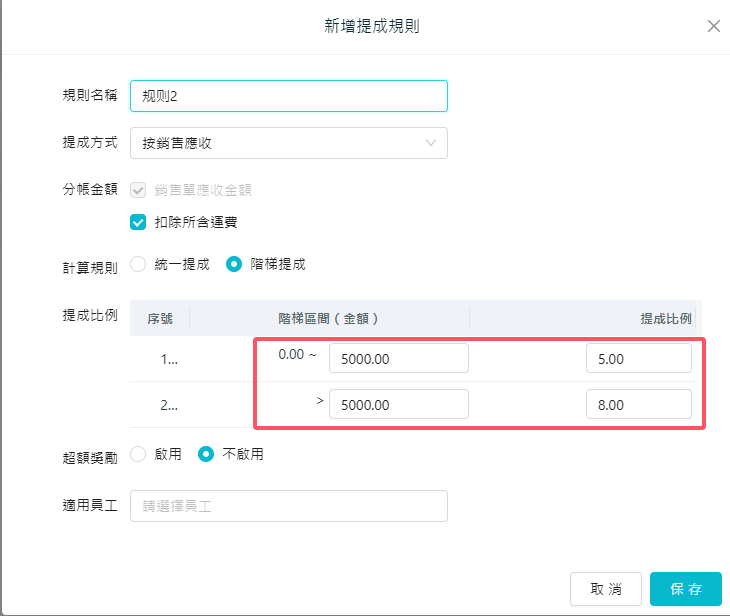Choose 不啟用 for 超額獎勵

[x=206, y=454]
